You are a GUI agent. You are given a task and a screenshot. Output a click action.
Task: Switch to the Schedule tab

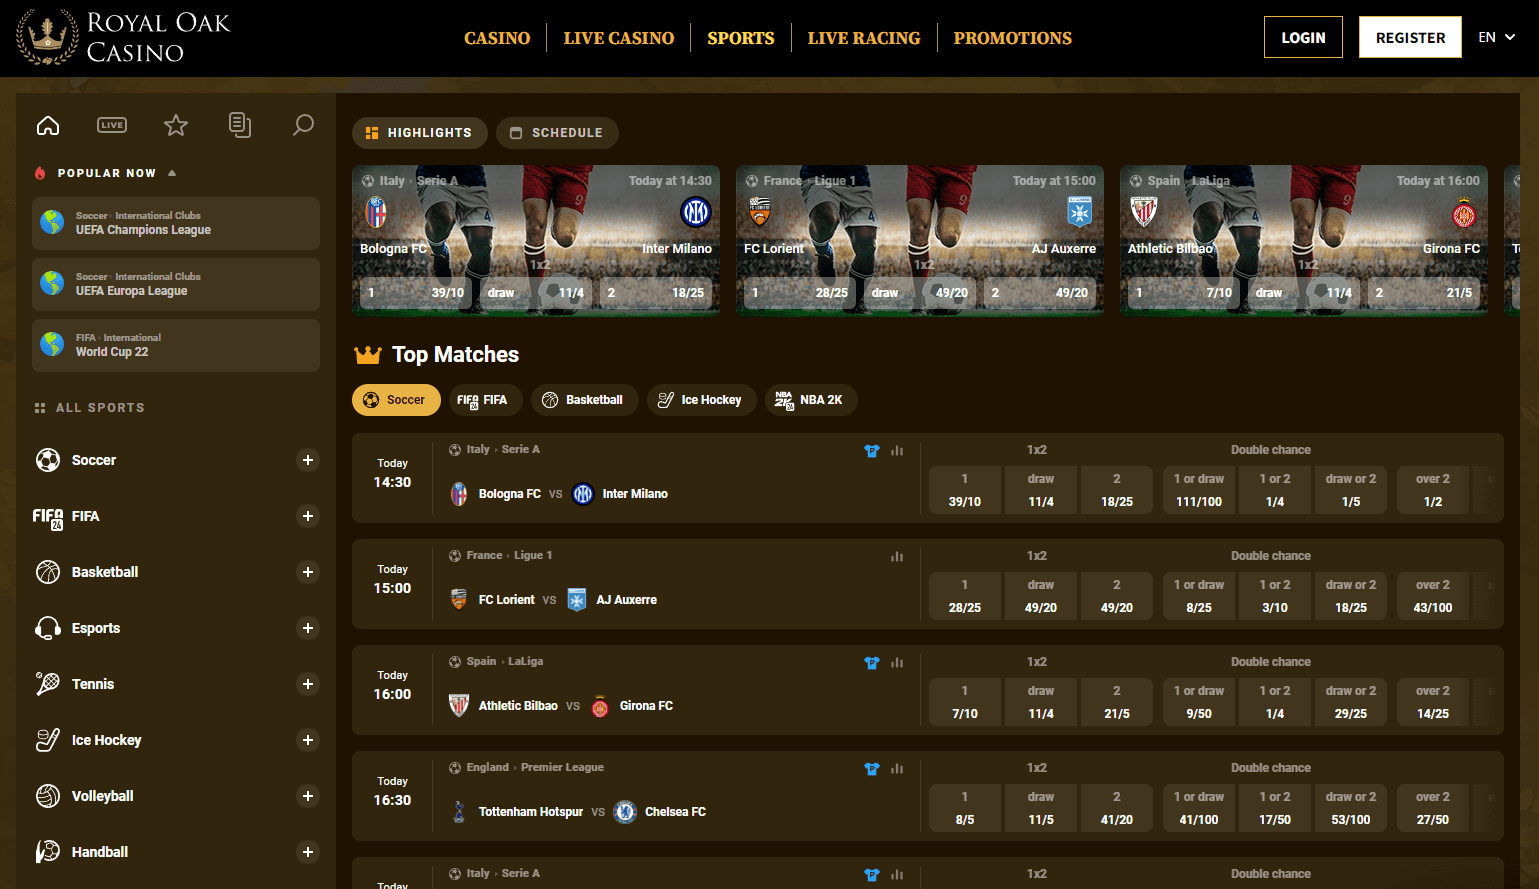click(557, 133)
